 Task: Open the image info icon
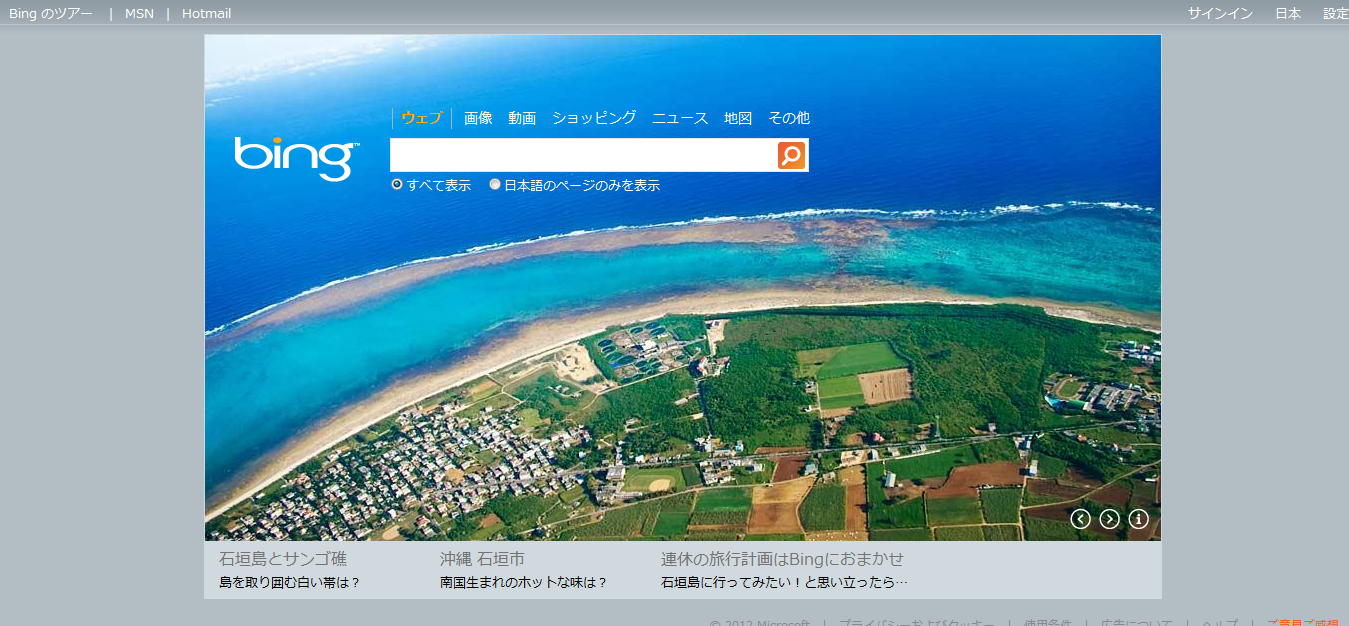click(x=1138, y=519)
